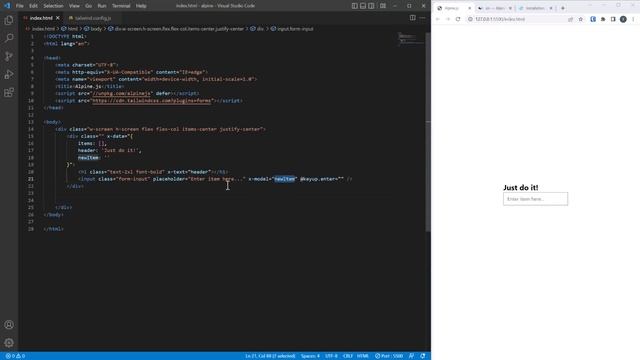
Task: Open editor More Actions ellipsis
Action: click(x=422, y=18)
